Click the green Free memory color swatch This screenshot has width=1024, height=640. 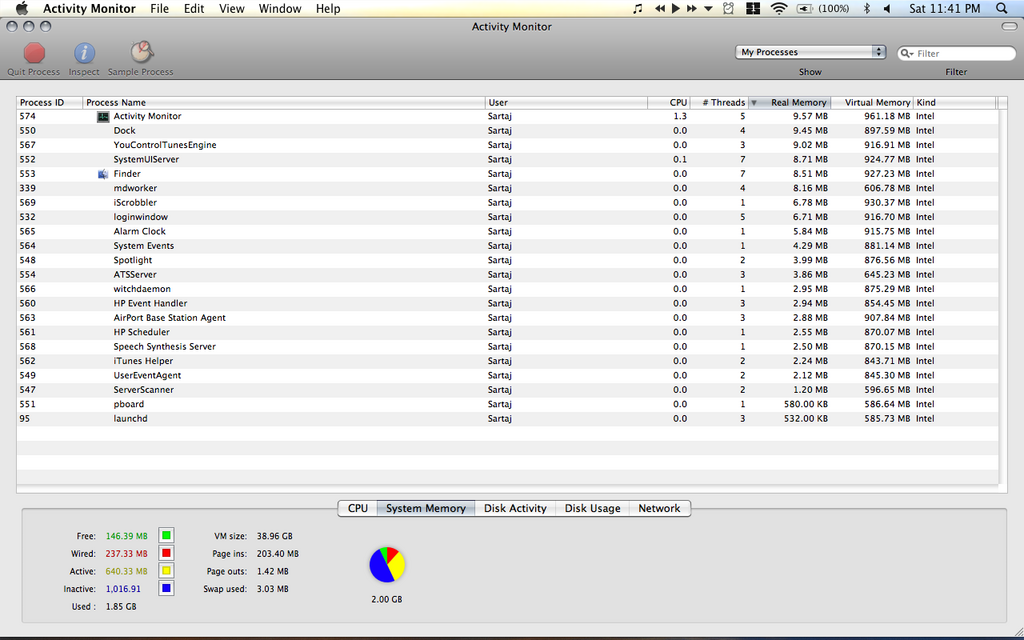[x=167, y=536]
